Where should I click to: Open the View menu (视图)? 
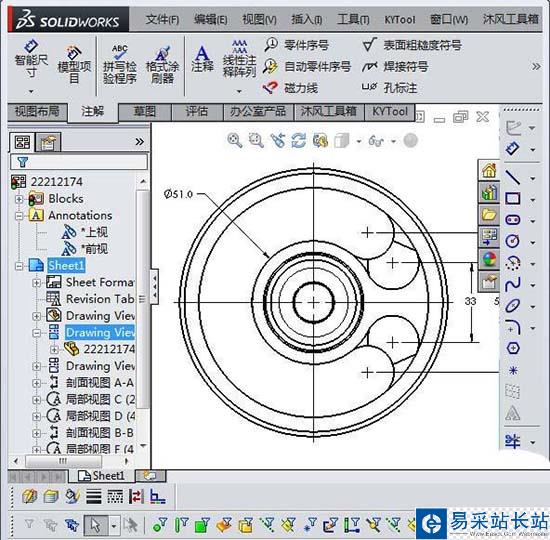[x=259, y=19]
